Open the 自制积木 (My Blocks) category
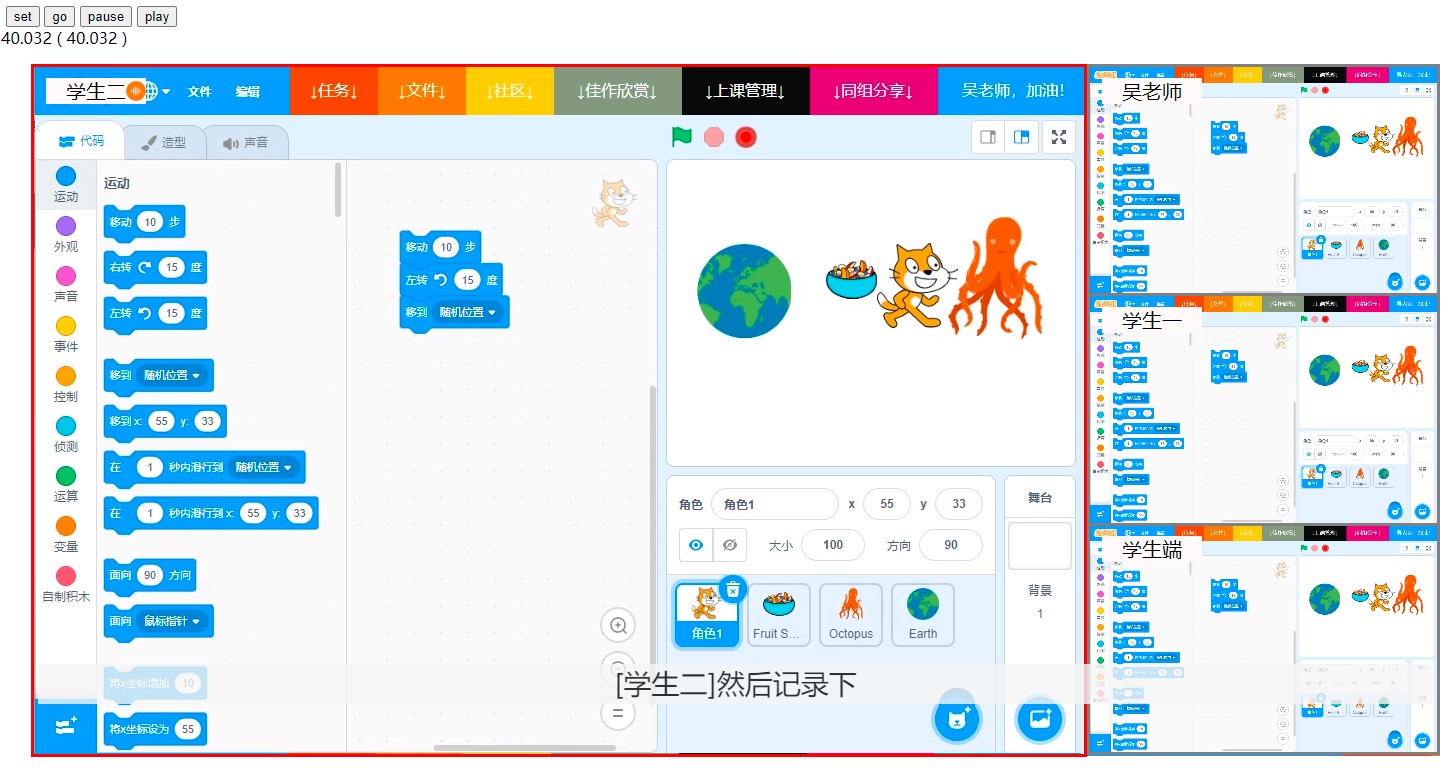Screen dimensions: 1455x773 pos(66,584)
